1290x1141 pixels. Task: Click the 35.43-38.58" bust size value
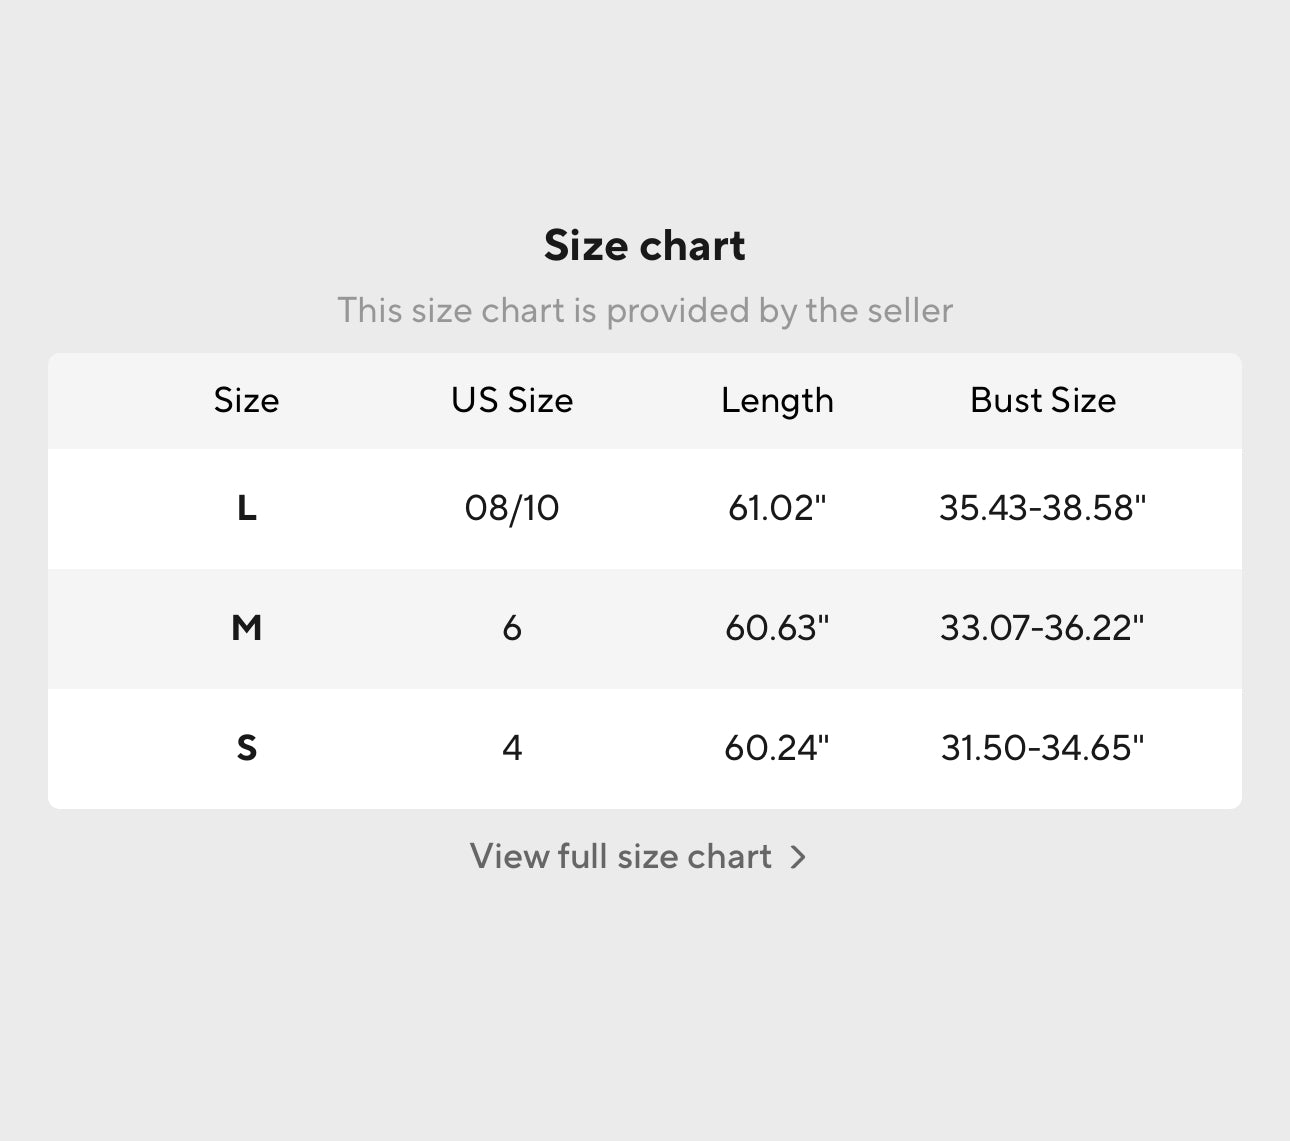1043,508
